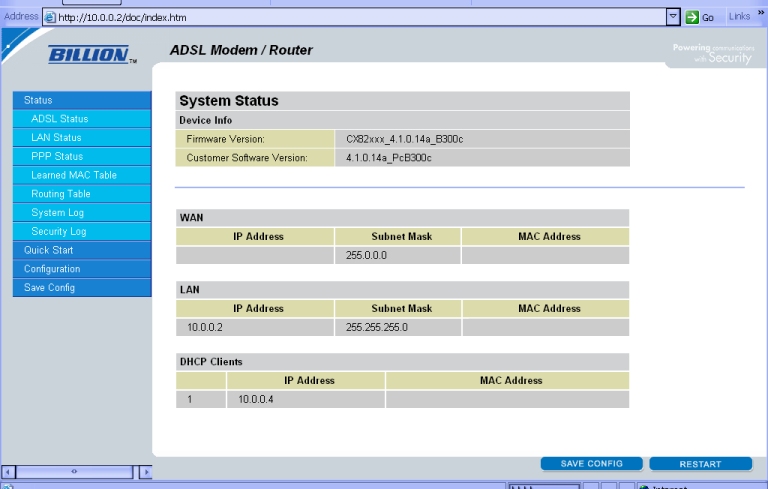Click the Customer Software Version label
This screenshot has height=489, width=768.
pos(247,158)
